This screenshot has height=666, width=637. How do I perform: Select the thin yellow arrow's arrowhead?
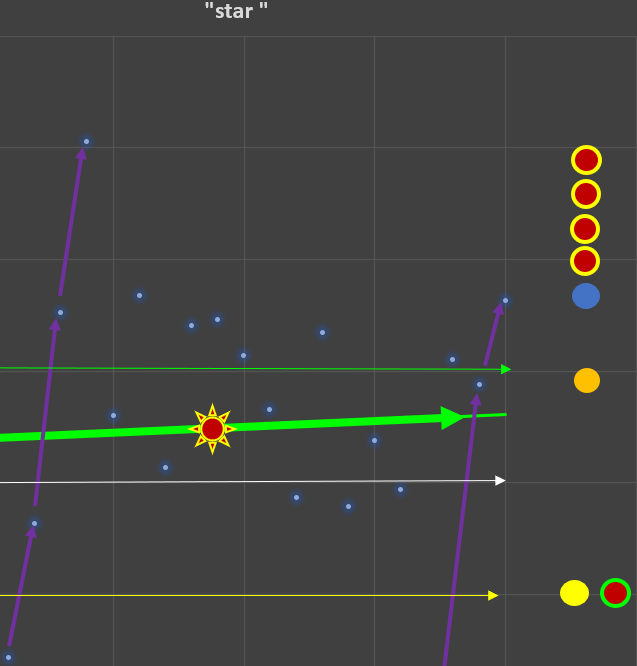click(x=493, y=595)
